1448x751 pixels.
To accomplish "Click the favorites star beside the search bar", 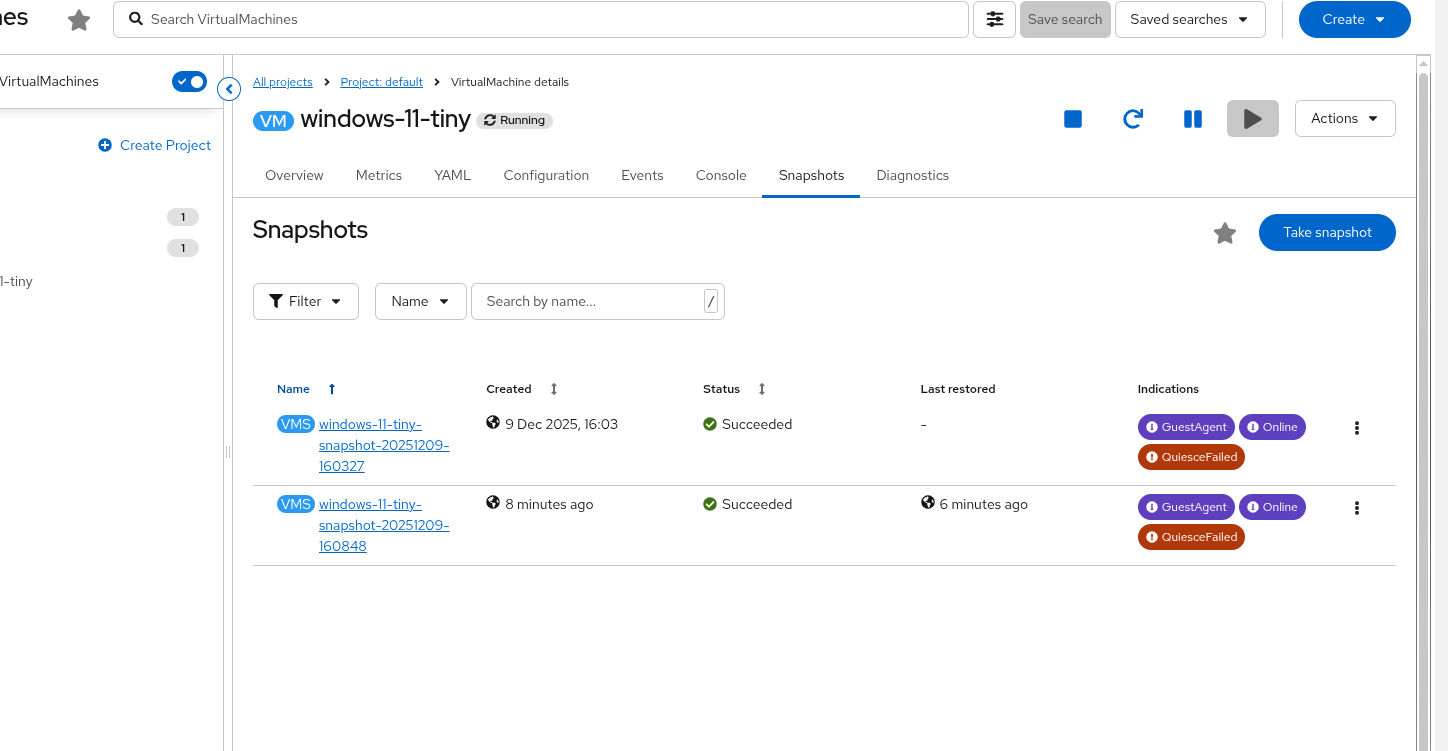I will click(x=79, y=20).
